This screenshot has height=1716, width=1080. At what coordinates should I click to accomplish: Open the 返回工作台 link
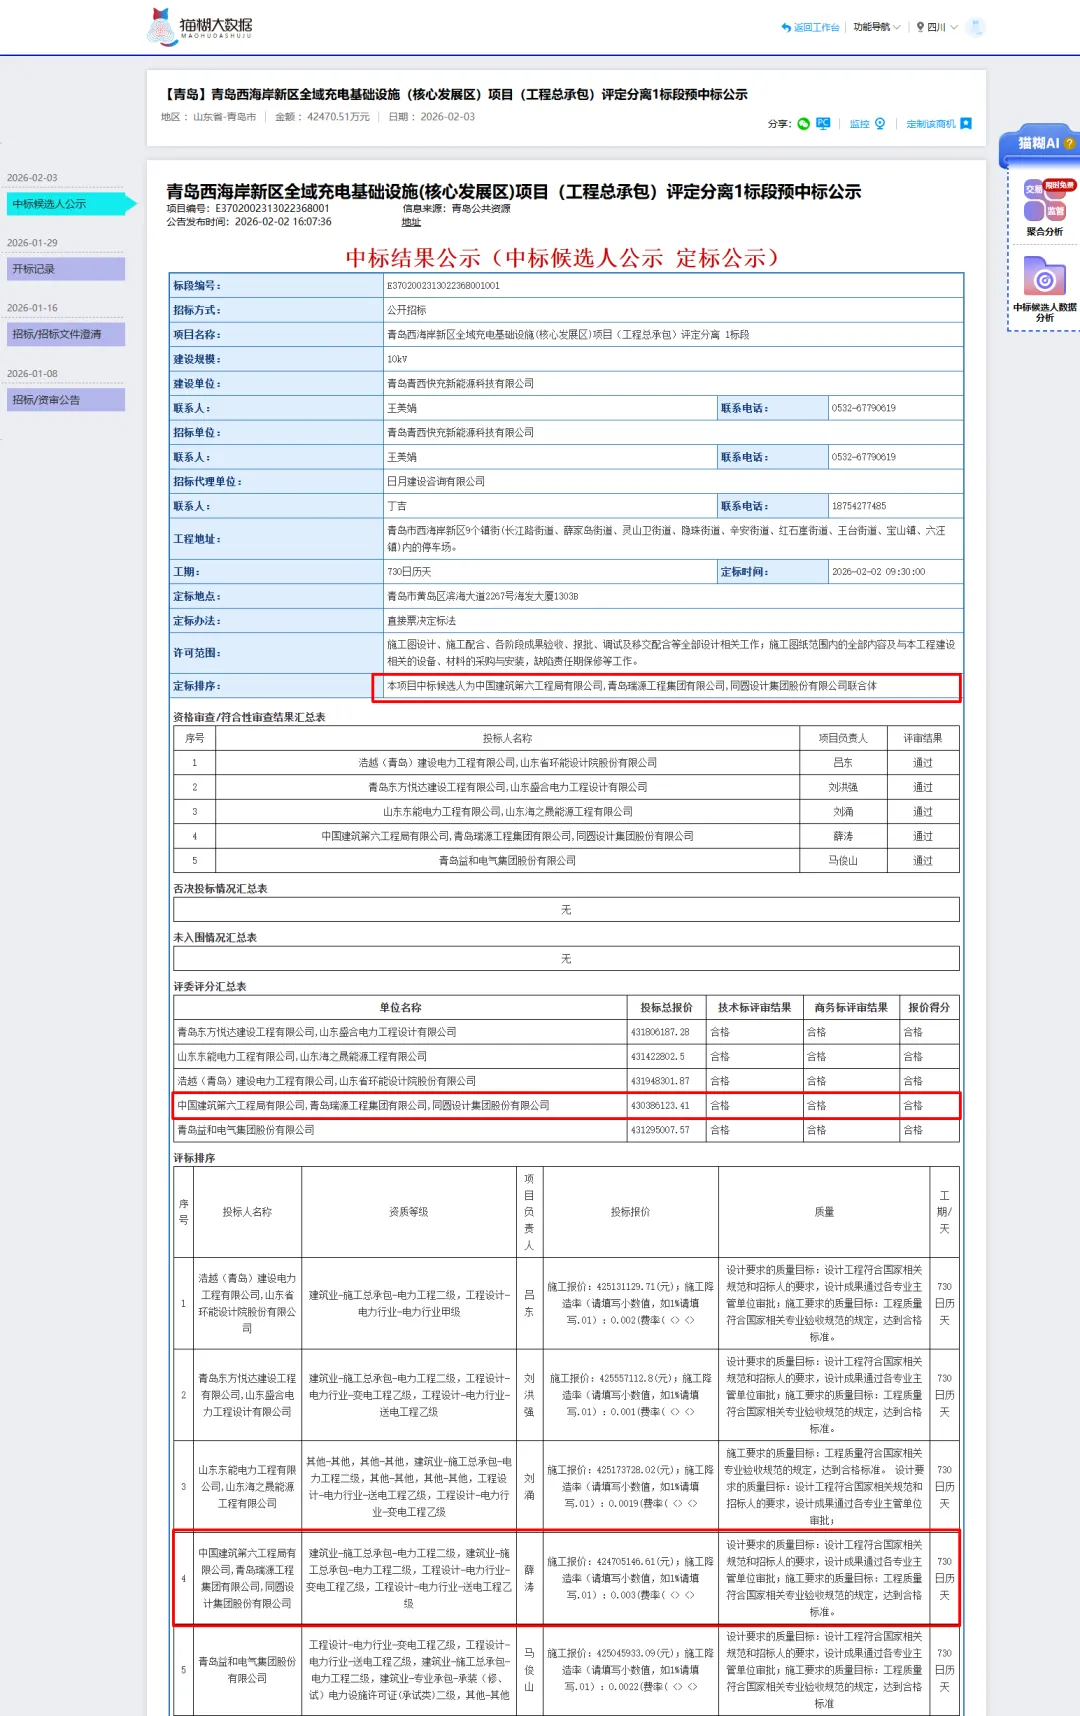[x=816, y=27]
